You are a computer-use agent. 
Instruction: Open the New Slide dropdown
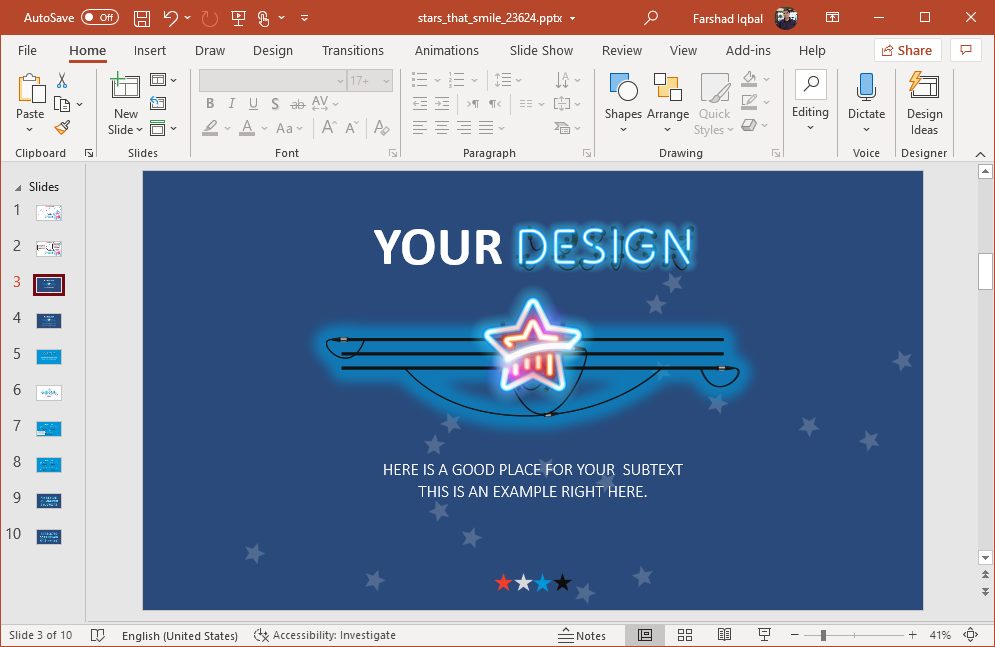[125, 129]
